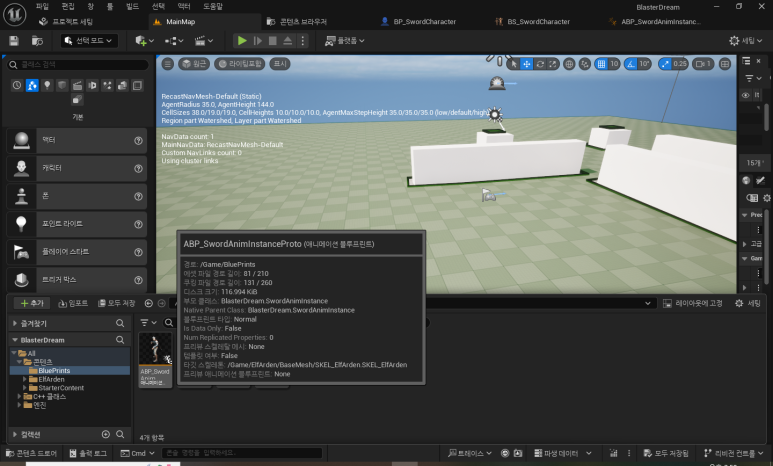The height and width of the screenshot is (466, 773).
Task: Open the 원근 perspective view dropdown
Action: tap(194, 64)
